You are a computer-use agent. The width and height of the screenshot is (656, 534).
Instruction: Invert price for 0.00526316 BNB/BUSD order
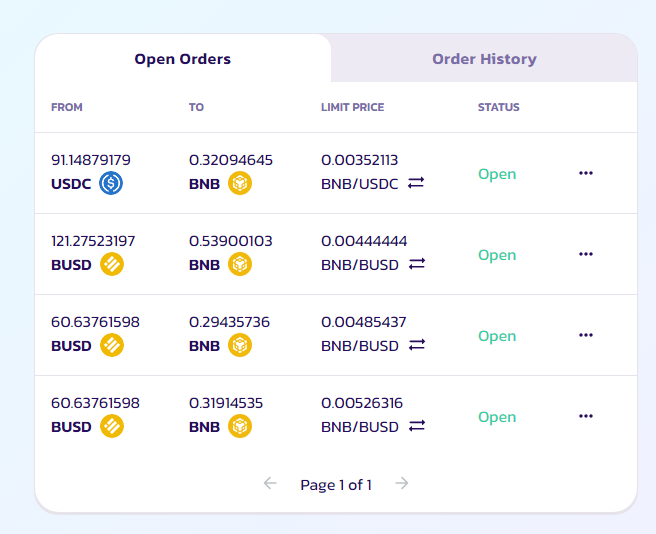(x=417, y=426)
